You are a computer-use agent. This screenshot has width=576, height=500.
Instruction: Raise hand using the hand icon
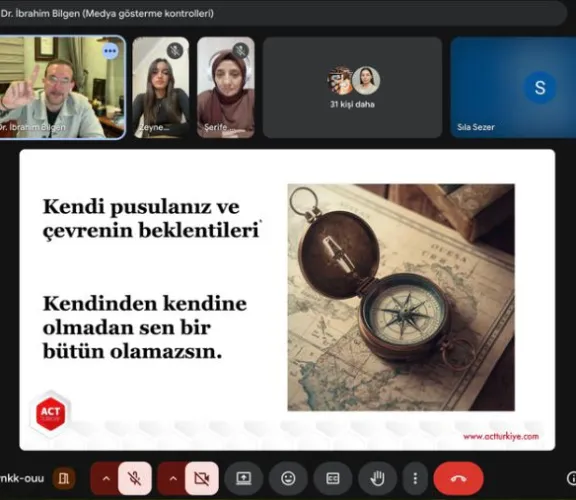click(377, 478)
